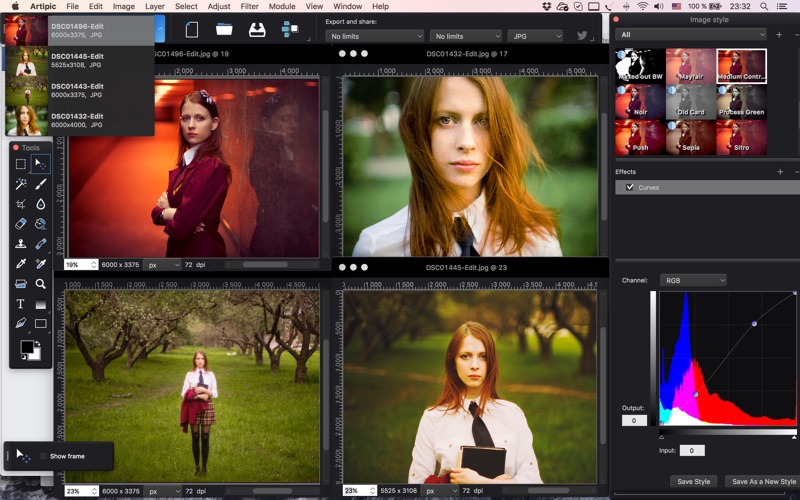Image resolution: width=800 pixels, height=500 pixels.
Task: Select the Pen feather tool
Action: click(x=20, y=323)
